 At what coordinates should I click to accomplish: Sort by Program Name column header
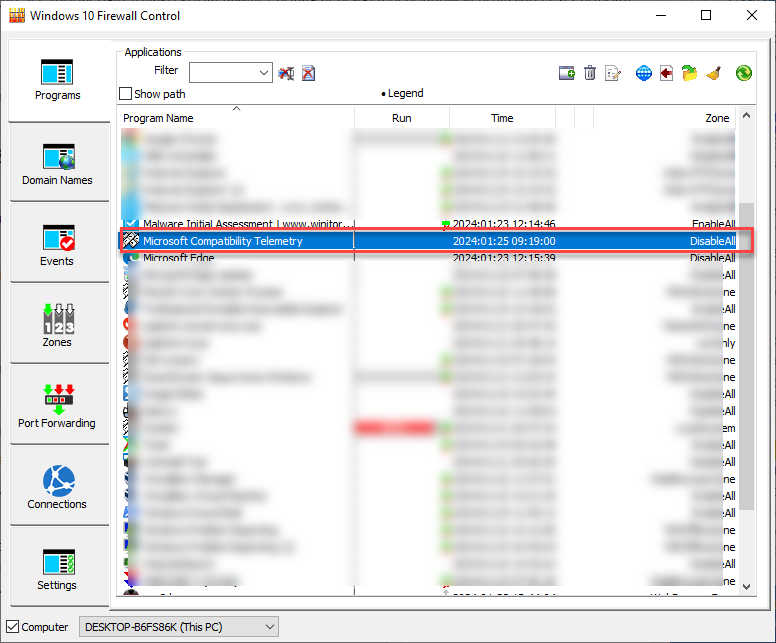coord(238,118)
